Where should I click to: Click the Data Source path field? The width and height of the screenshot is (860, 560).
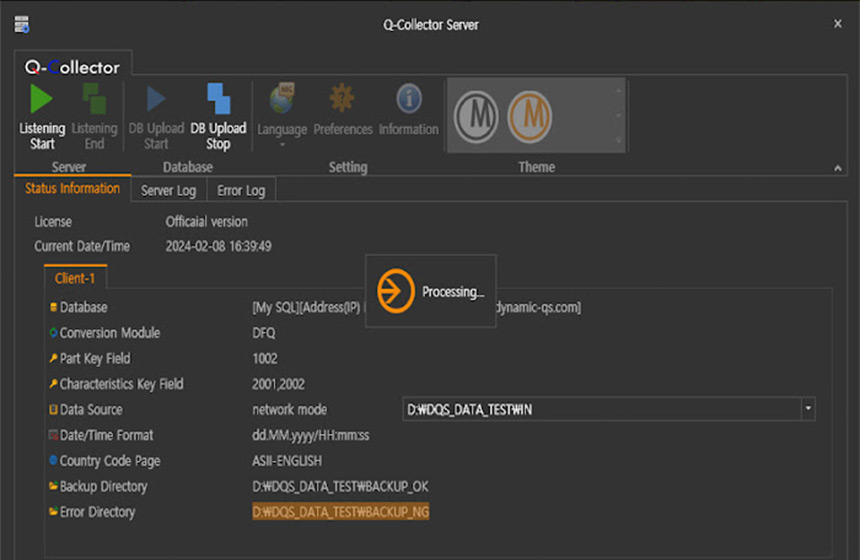point(602,409)
